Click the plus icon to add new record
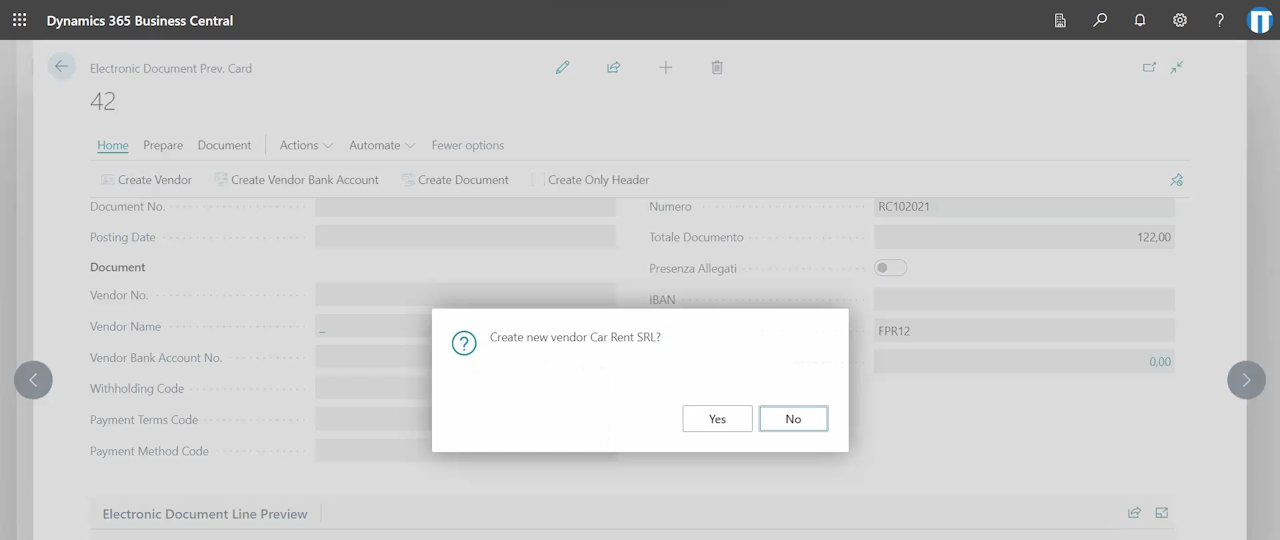Viewport: 1280px width, 540px height. pyautogui.click(x=665, y=67)
